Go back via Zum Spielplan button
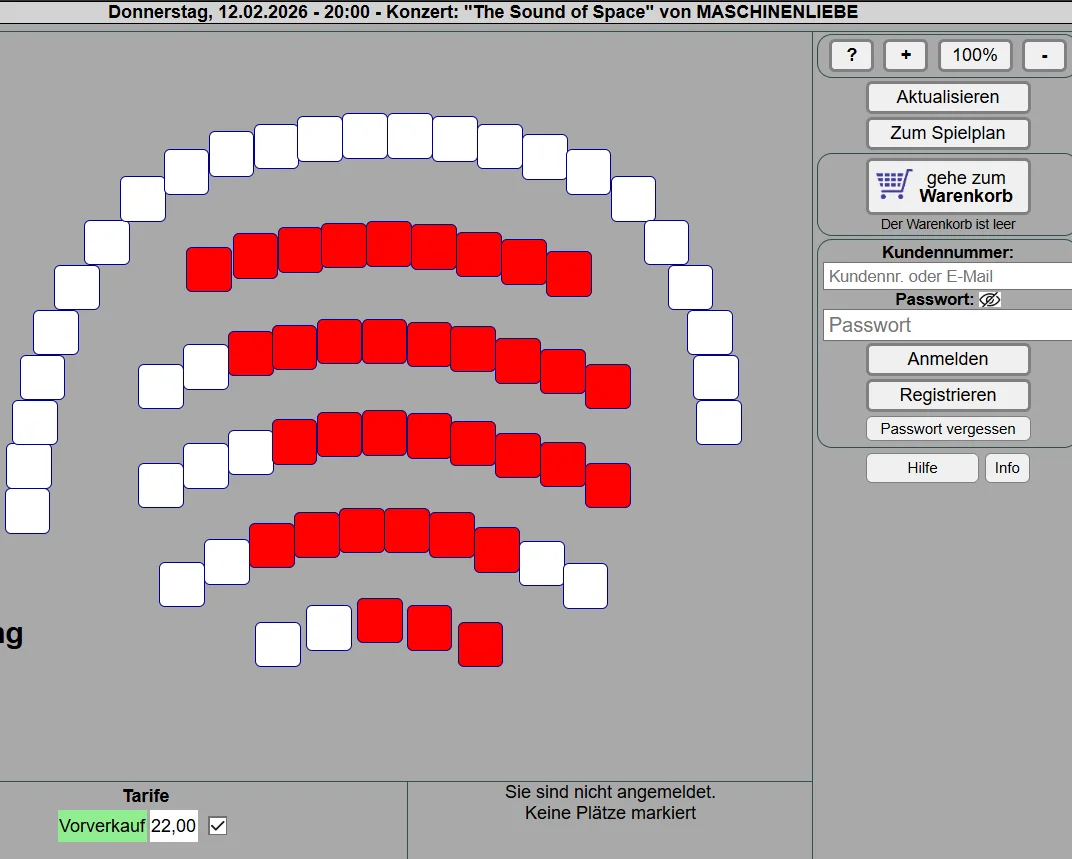The image size is (1072, 859). [947, 133]
